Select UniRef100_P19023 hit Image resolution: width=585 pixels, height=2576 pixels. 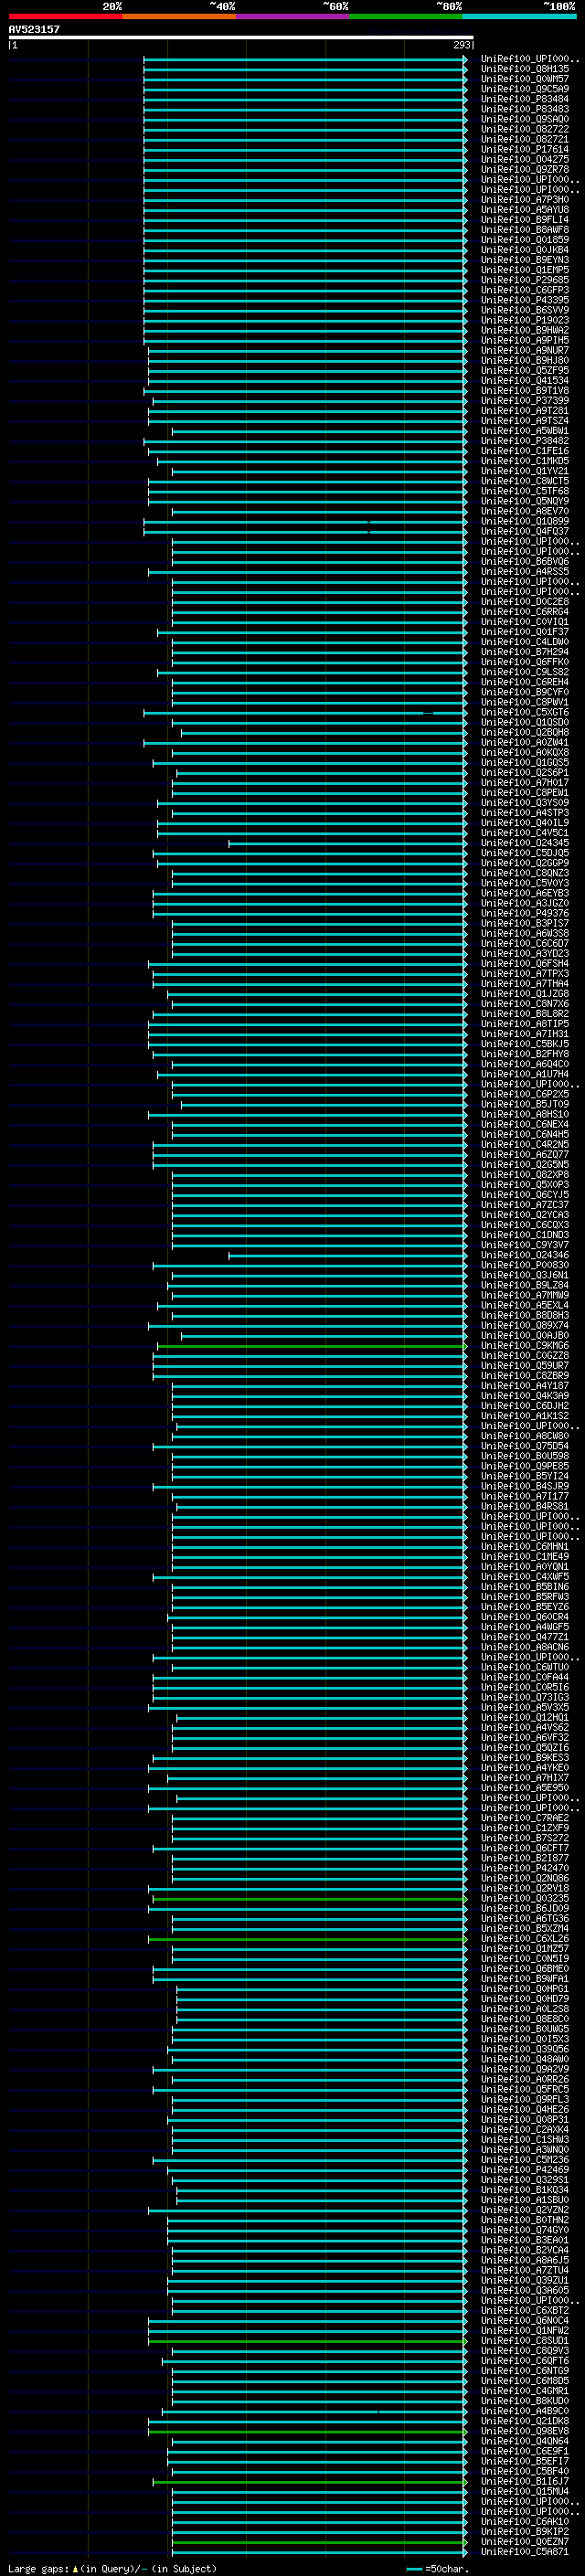[x=524, y=320]
